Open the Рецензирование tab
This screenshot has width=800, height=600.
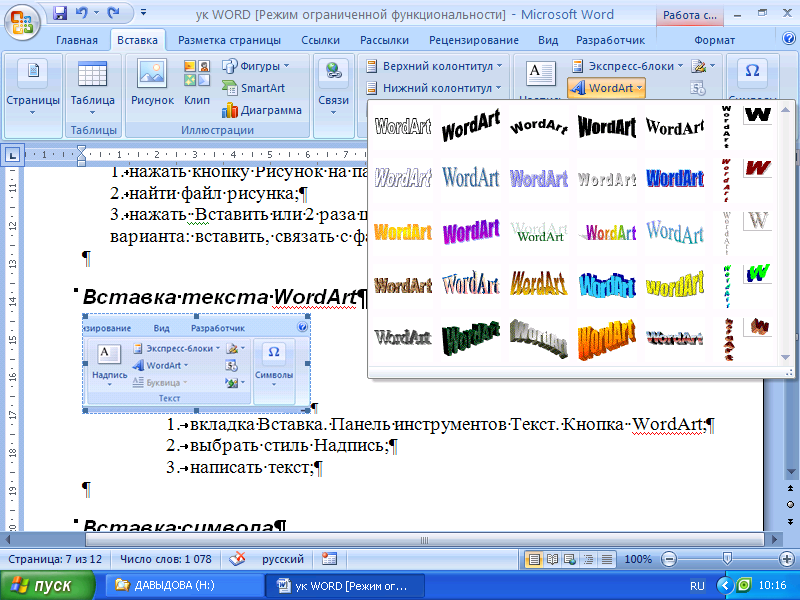click(x=473, y=40)
